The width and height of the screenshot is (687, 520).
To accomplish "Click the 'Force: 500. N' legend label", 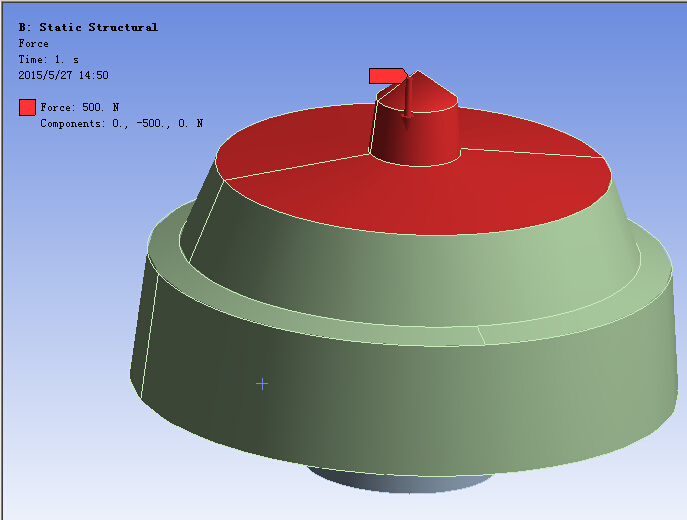I will [79, 107].
